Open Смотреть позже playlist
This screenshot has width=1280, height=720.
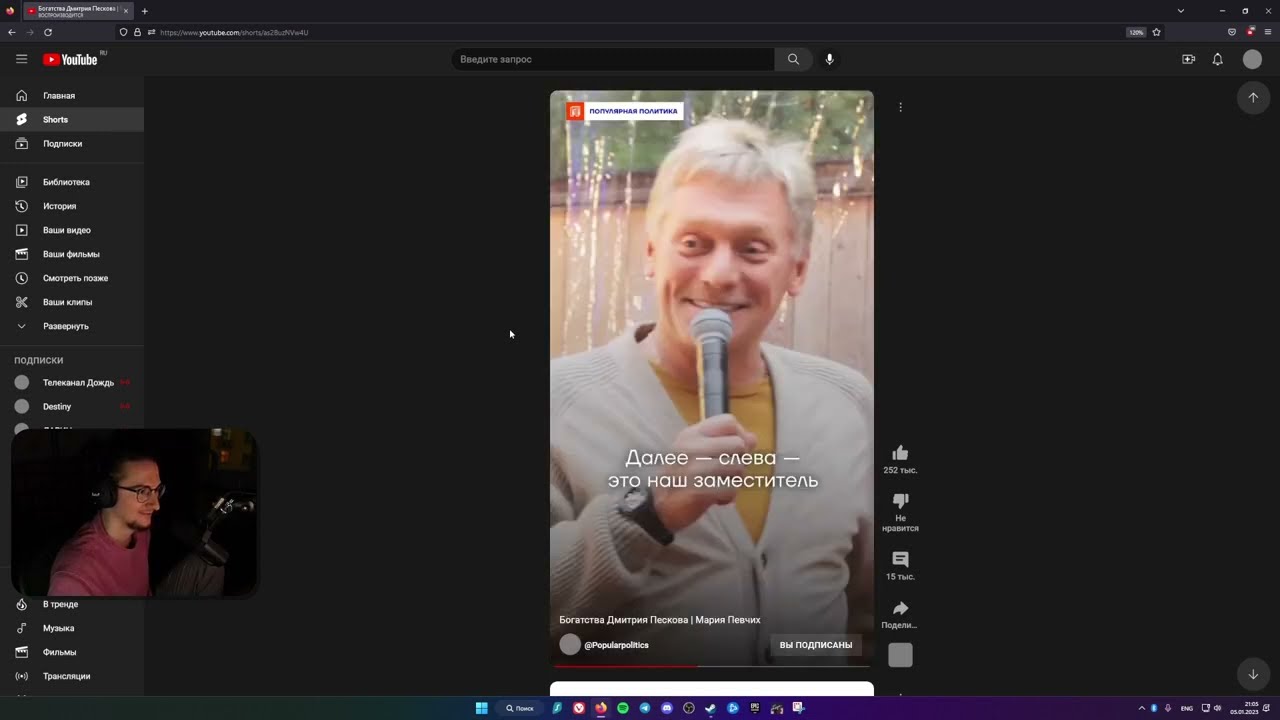(x=72, y=278)
